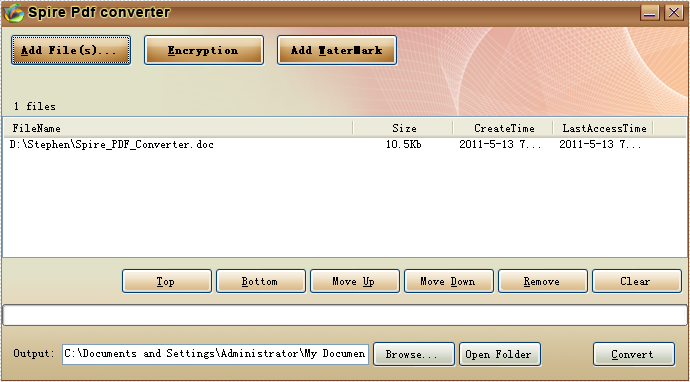The image size is (690, 382).
Task: Sort by the LastAccessTime column header
Action: pyautogui.click(x=603, y=128)
